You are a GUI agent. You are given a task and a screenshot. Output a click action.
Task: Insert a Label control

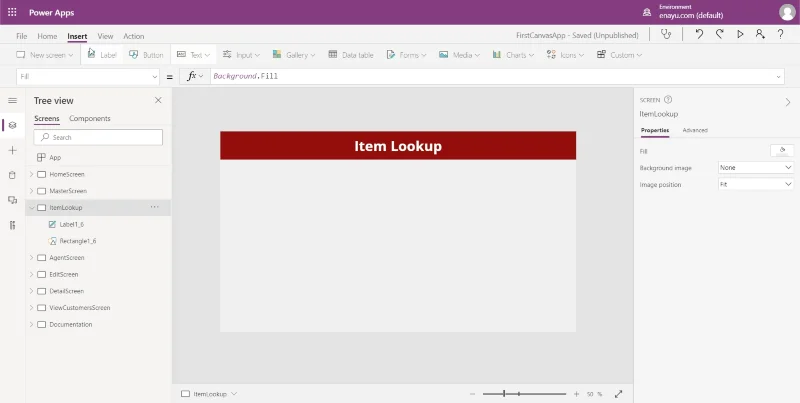tap(102, 55)
